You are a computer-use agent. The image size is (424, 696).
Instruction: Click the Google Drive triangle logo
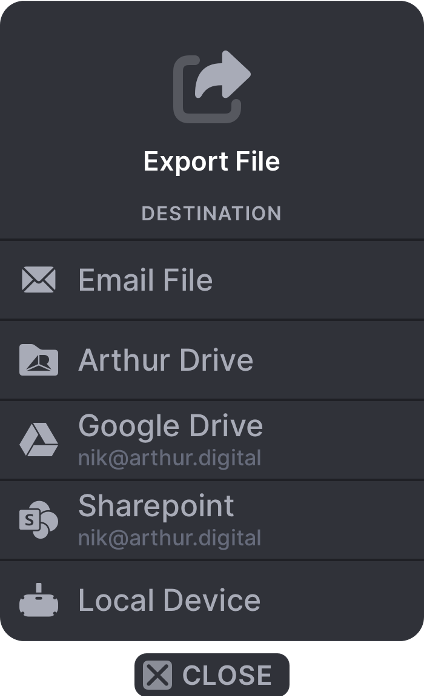point(39,440)
